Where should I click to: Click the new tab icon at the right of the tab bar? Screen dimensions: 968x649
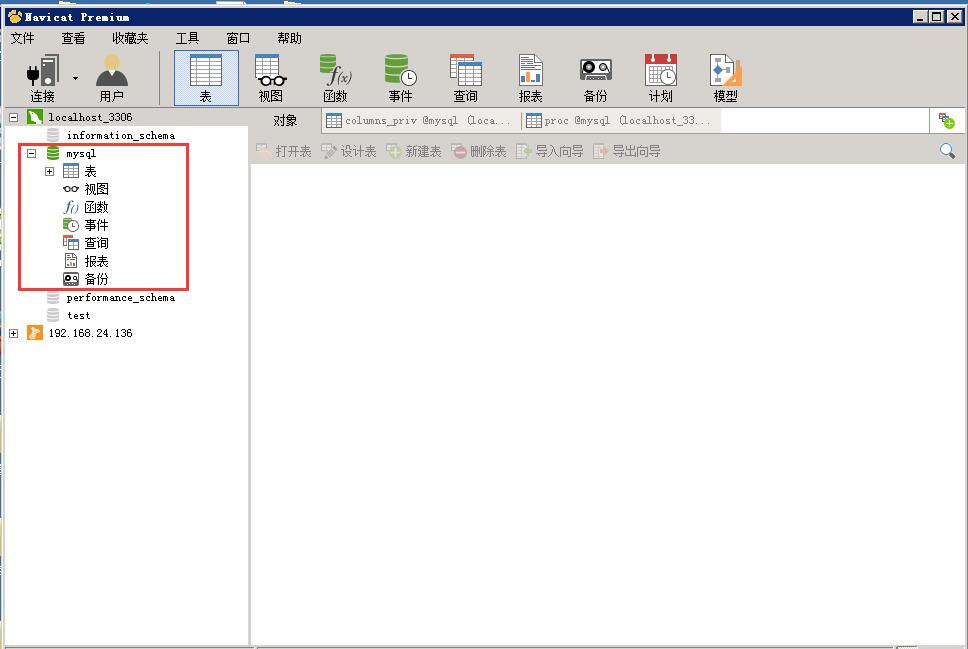(x=946, y=120)
